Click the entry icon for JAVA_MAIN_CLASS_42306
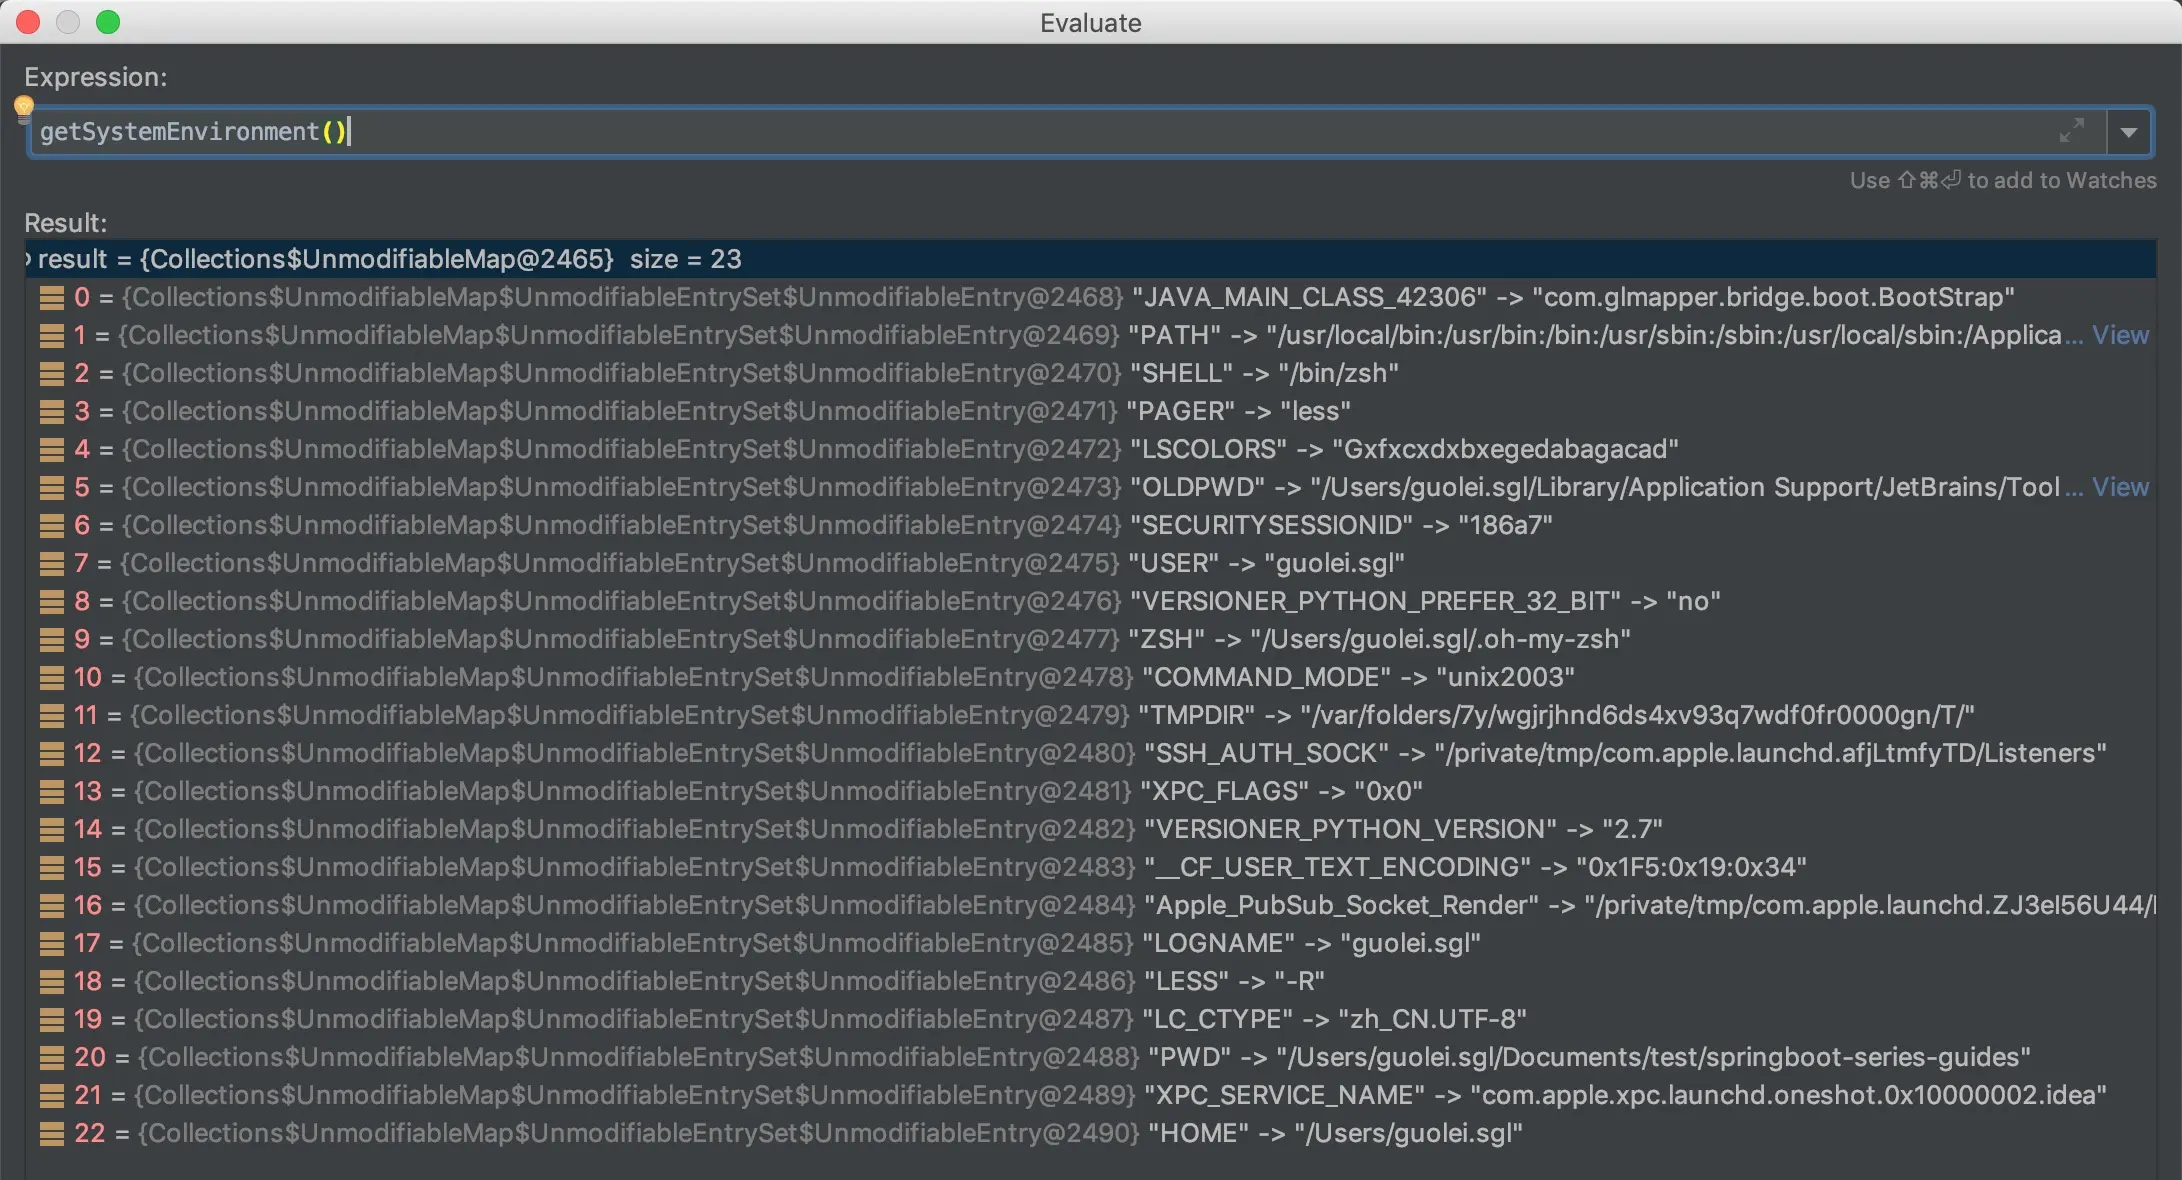This screenshot has width=2182, height=1180. 51,297
